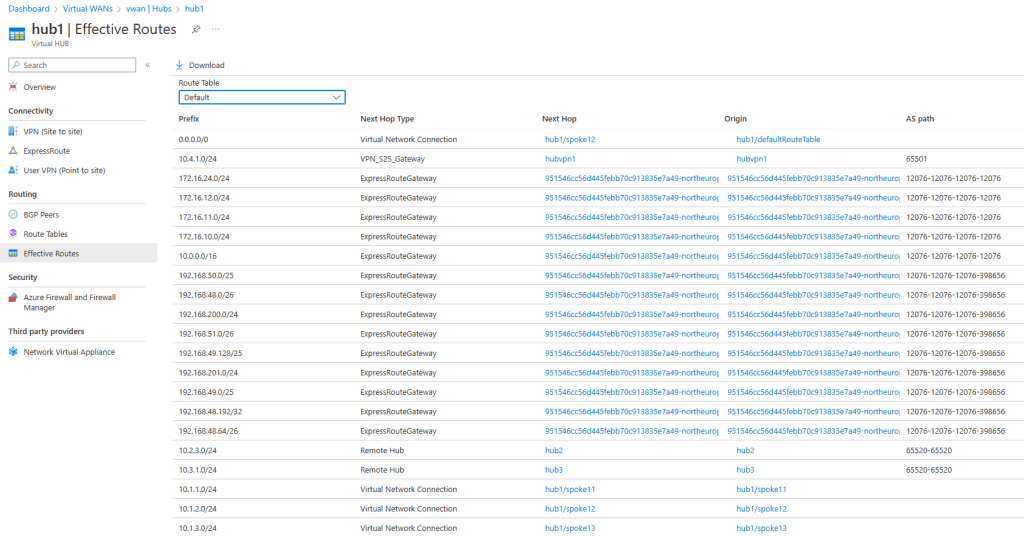Viewport: 1024px width, 537px height.
Task: Click the Prefix column header
Action: [x=189, y=119]
